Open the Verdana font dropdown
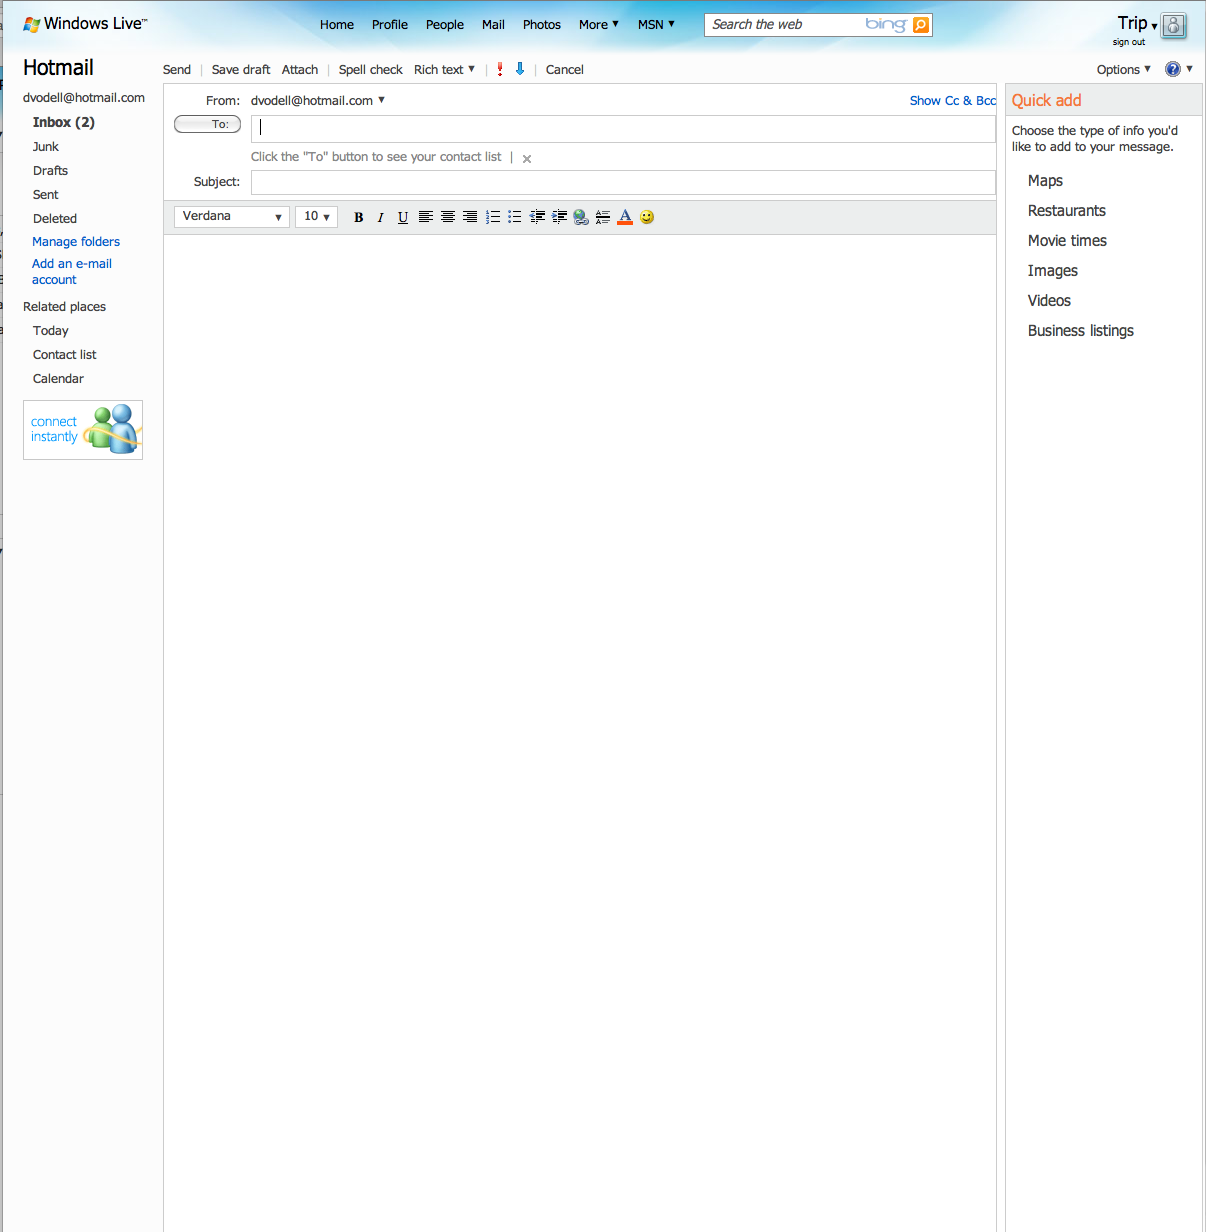Image resolution: width=1206 pixels, height=1232 pixels. point(232,217)
